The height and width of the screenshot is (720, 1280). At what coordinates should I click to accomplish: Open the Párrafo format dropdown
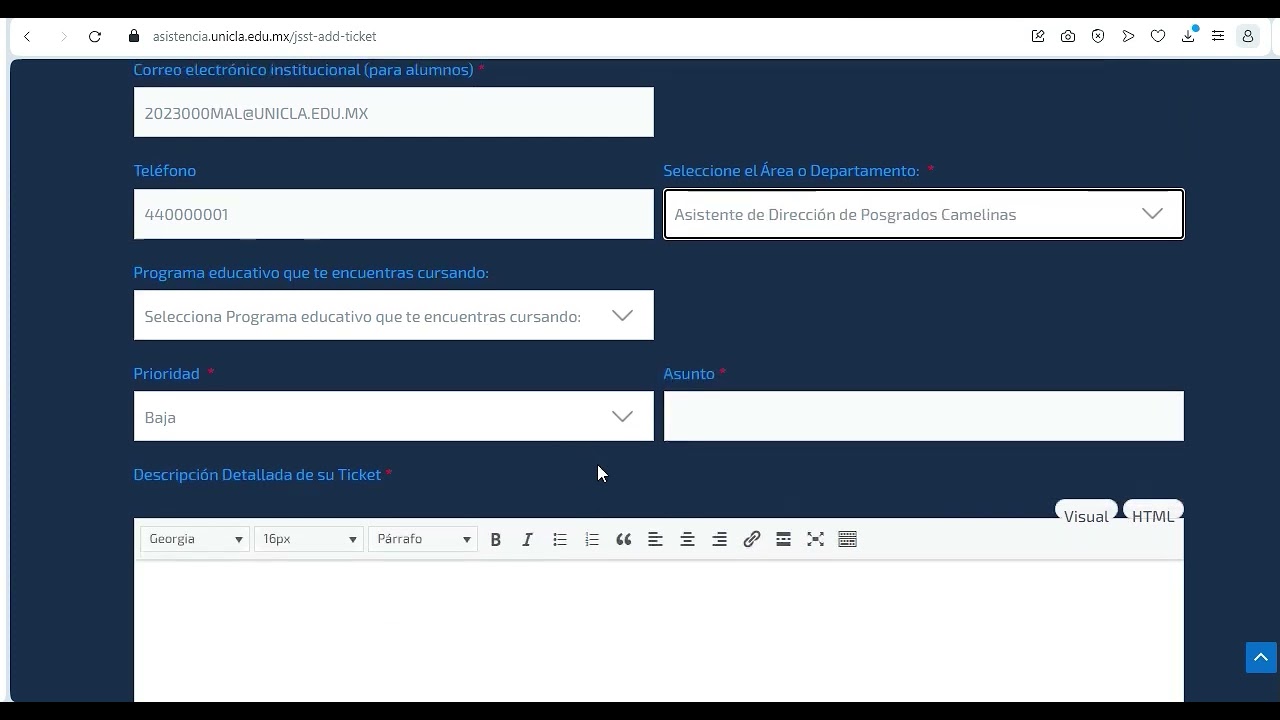[423, 539]
